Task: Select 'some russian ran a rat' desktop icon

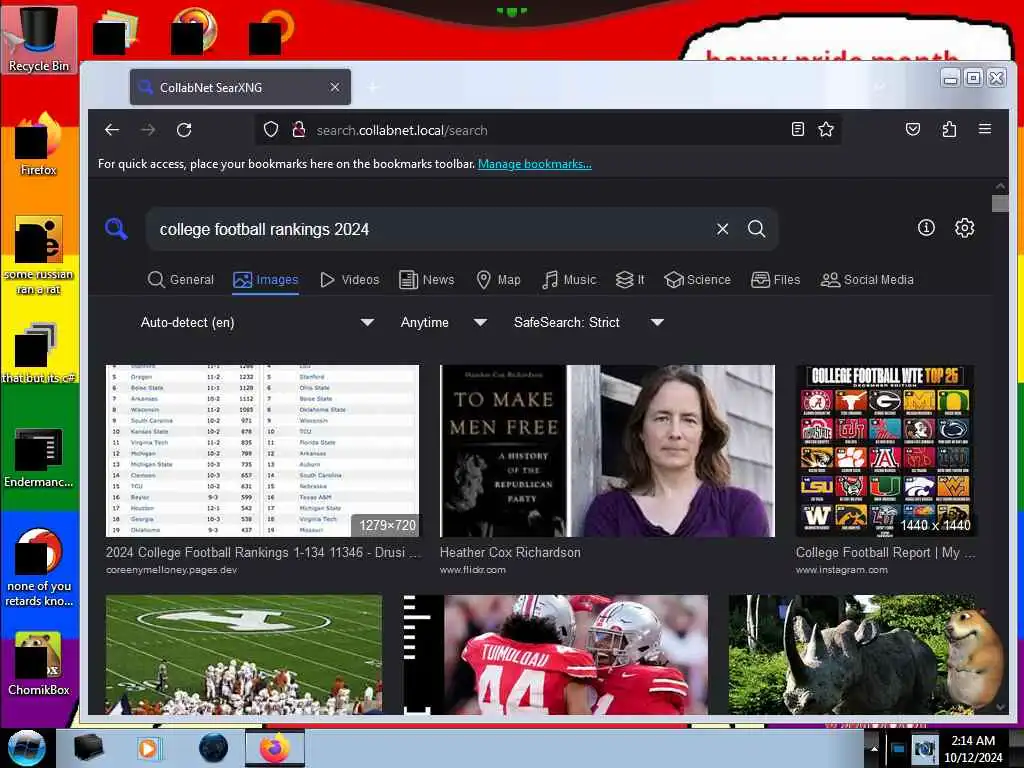Action: pos(39,255)
